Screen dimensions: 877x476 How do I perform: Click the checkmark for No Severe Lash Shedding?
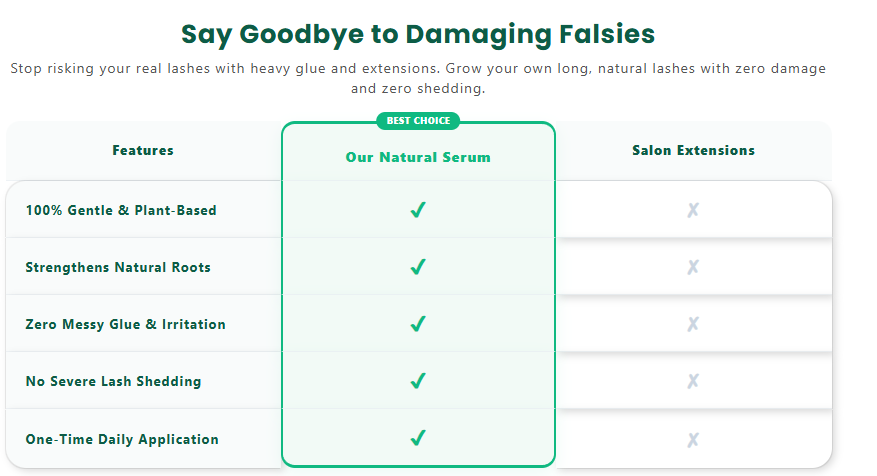(418, 381)
